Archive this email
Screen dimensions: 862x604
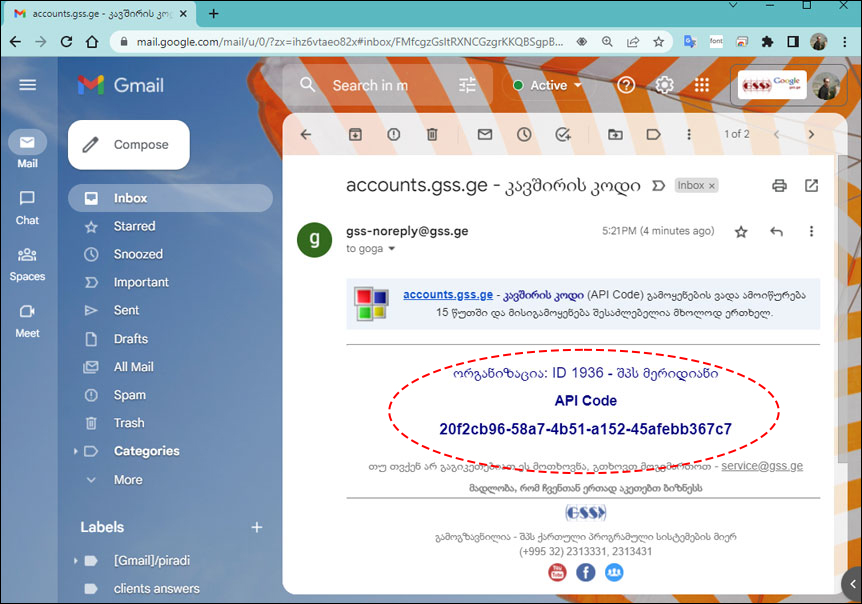(x=355, y=134)
